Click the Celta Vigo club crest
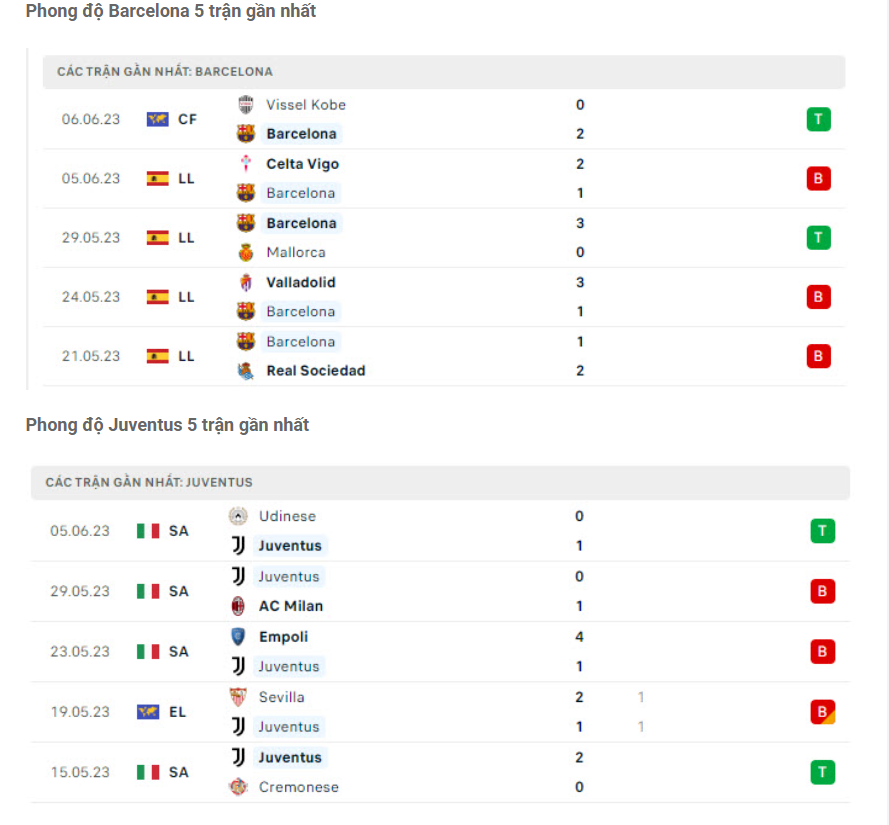This screenshot has width=889, height=825. tap(246, 164)
